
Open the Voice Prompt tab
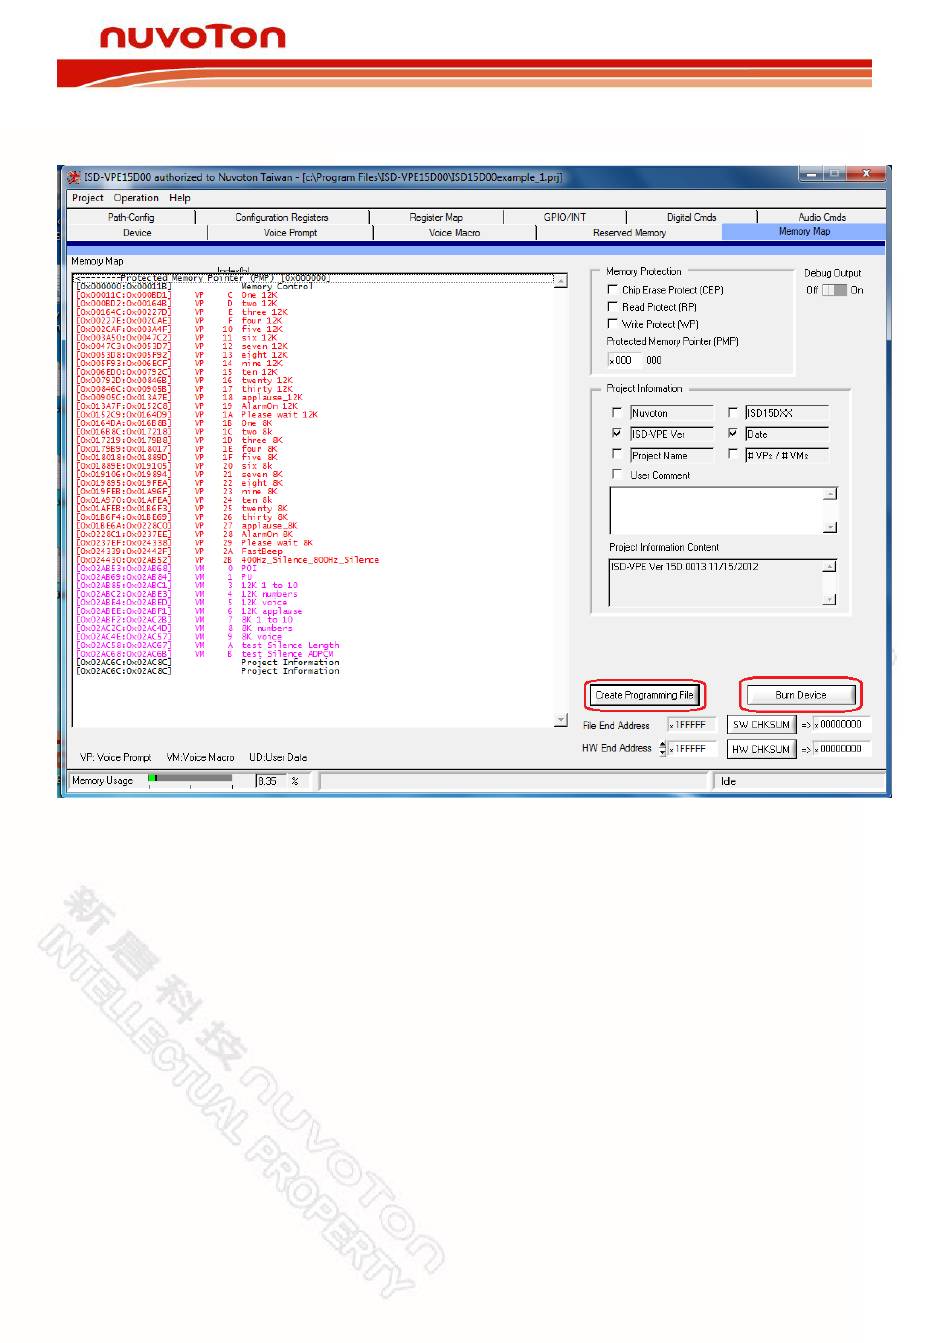(290, 233)
